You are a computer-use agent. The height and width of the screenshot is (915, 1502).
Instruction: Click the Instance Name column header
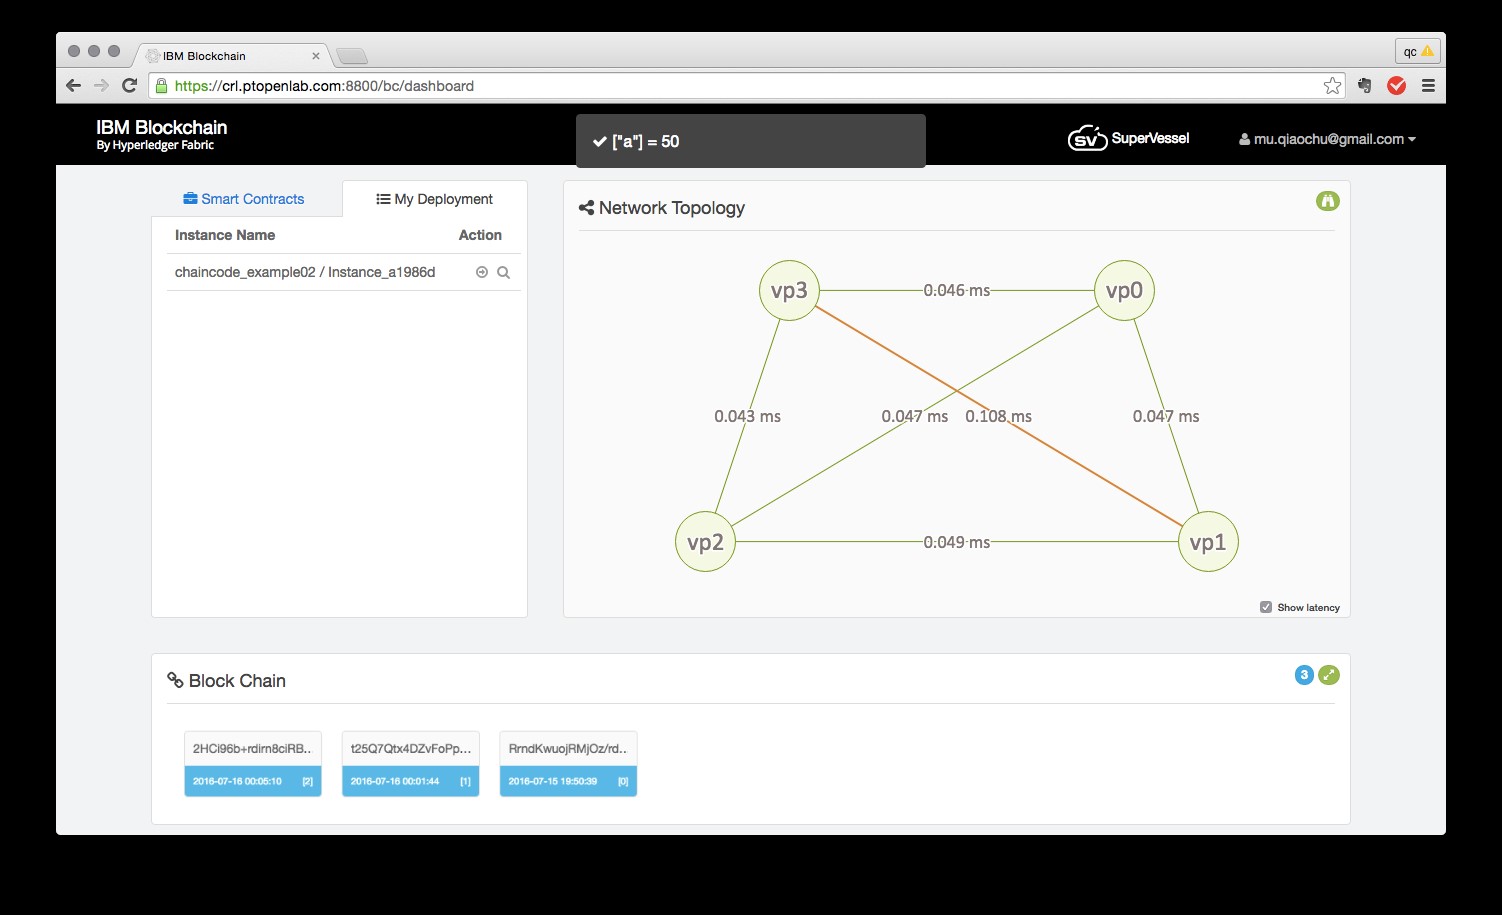click(x=225, y=235)
